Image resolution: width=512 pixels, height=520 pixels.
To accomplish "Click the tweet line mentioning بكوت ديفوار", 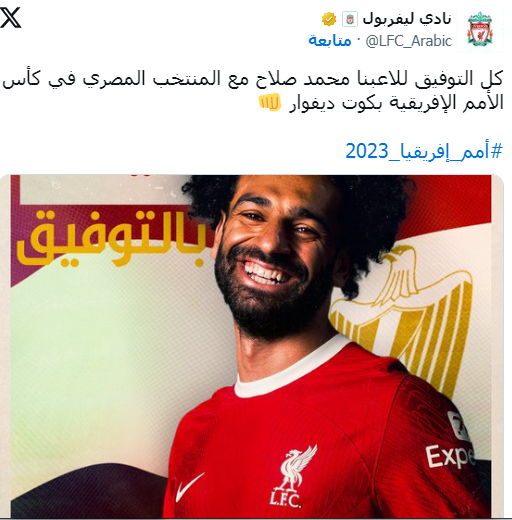I will (x=381, y=103).
